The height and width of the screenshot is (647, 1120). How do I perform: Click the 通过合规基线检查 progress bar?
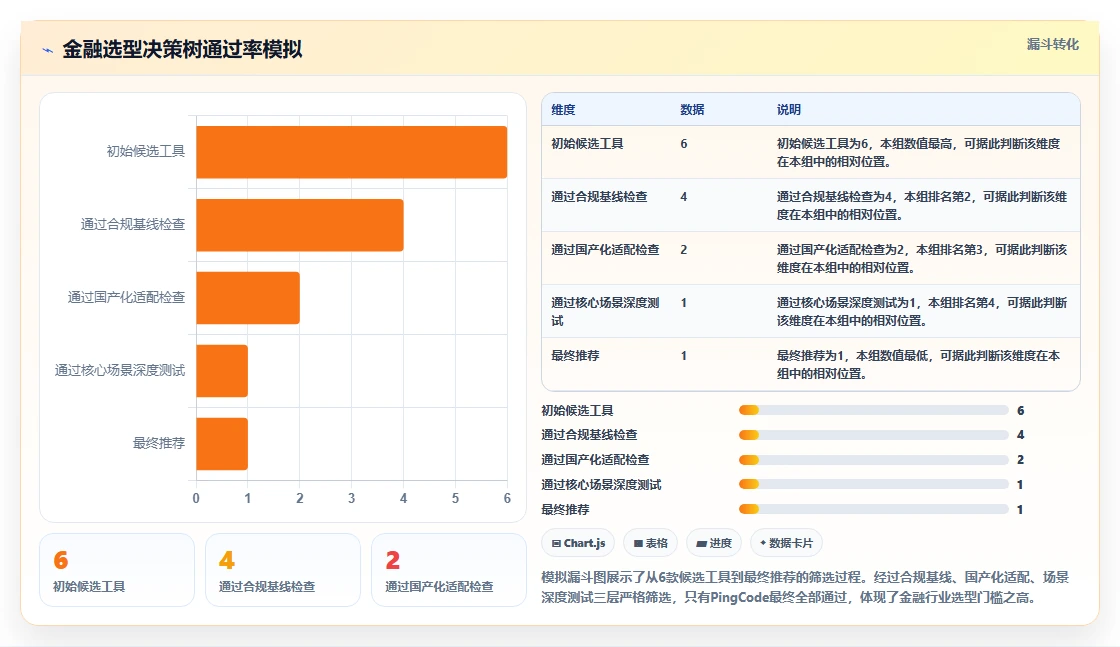(874, 435)
